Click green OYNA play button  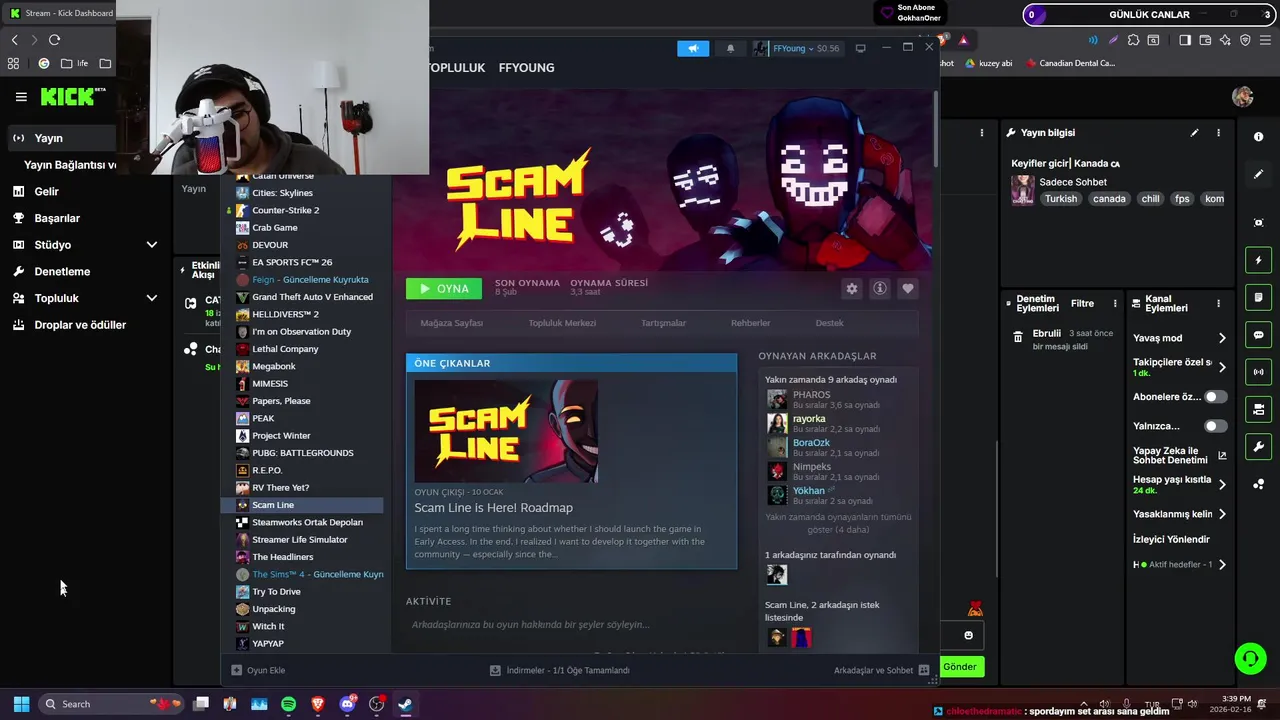tap(443, 289)
